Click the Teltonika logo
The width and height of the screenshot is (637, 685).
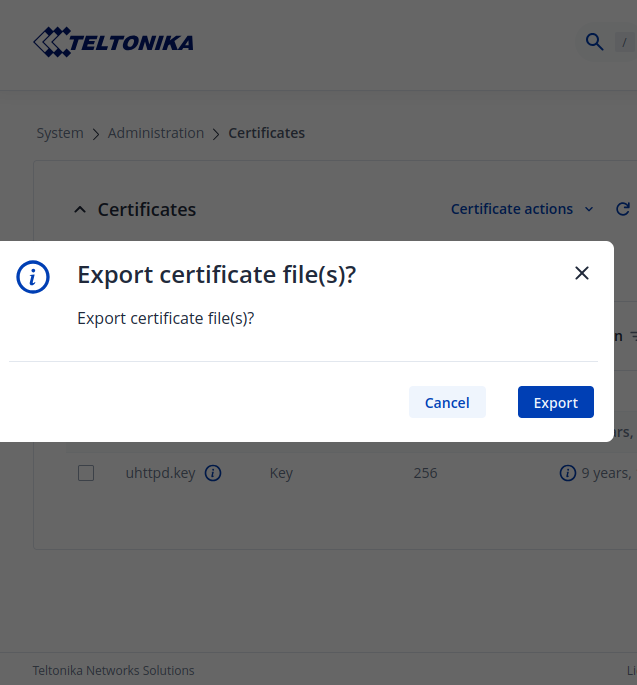pos(113,42)
